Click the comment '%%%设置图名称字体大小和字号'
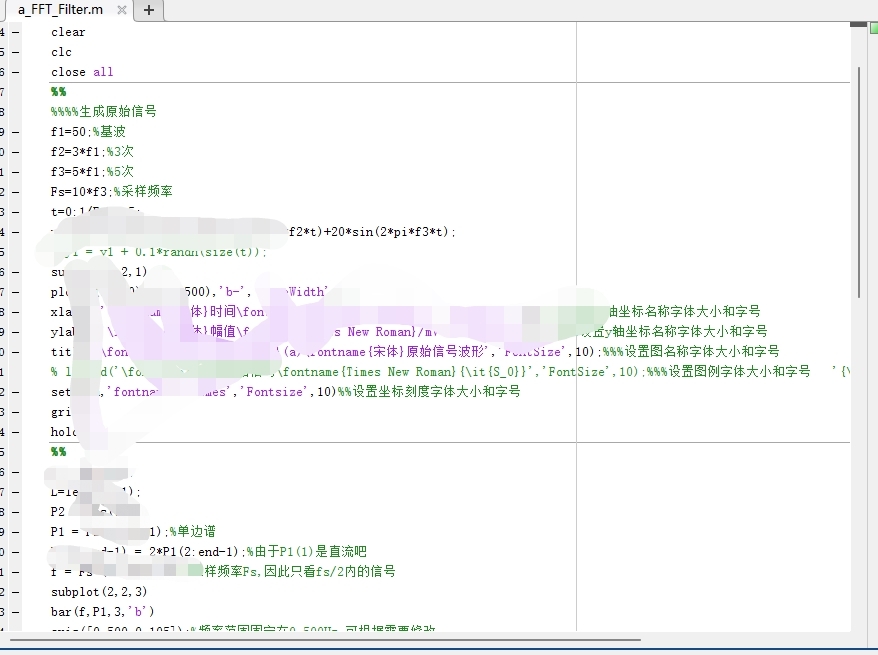The image size is (878, 655). tap(691, 352)
